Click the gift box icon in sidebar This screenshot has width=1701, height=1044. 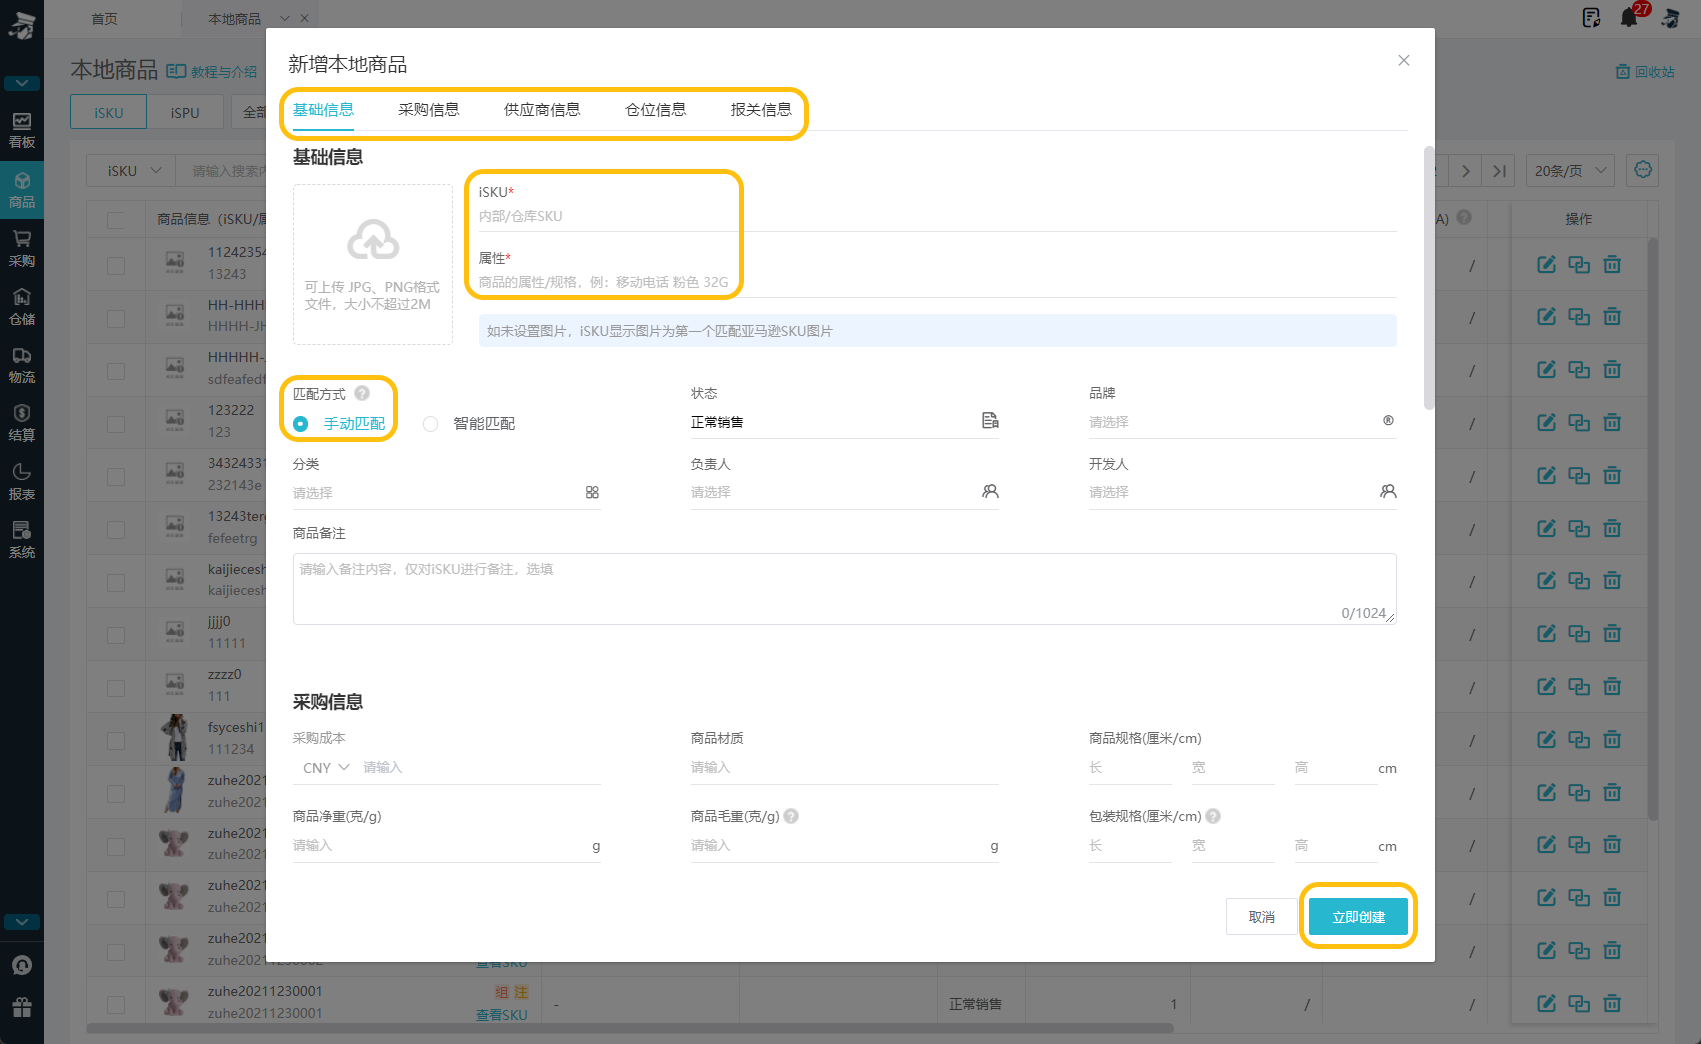tap(22, 1007)
